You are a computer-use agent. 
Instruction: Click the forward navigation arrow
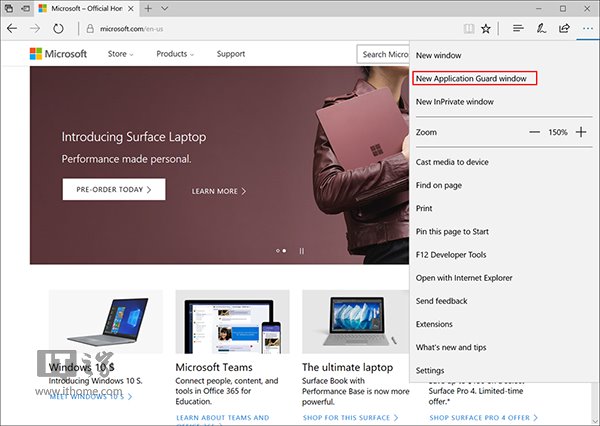point(35,28)
